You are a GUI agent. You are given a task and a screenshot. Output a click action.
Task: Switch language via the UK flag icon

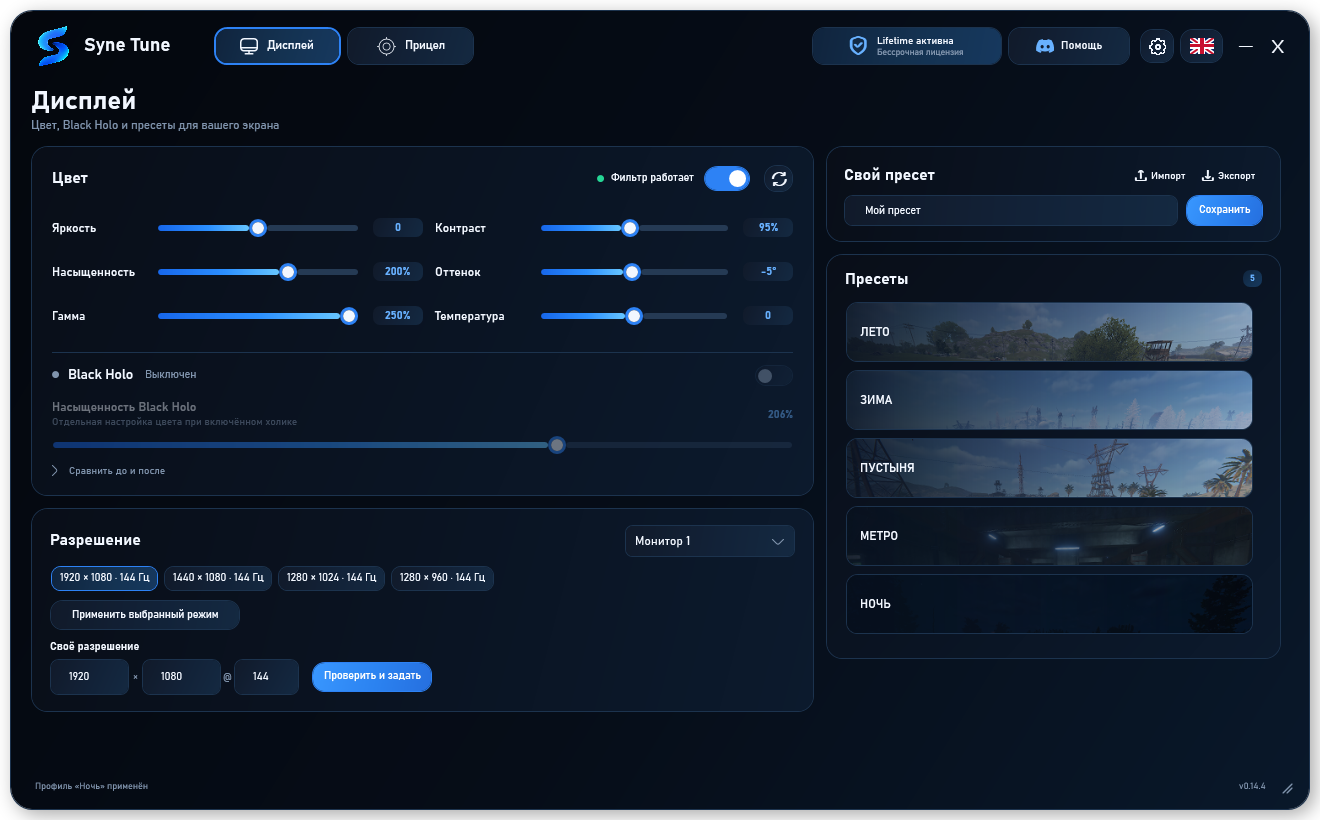click(1201, 46)
